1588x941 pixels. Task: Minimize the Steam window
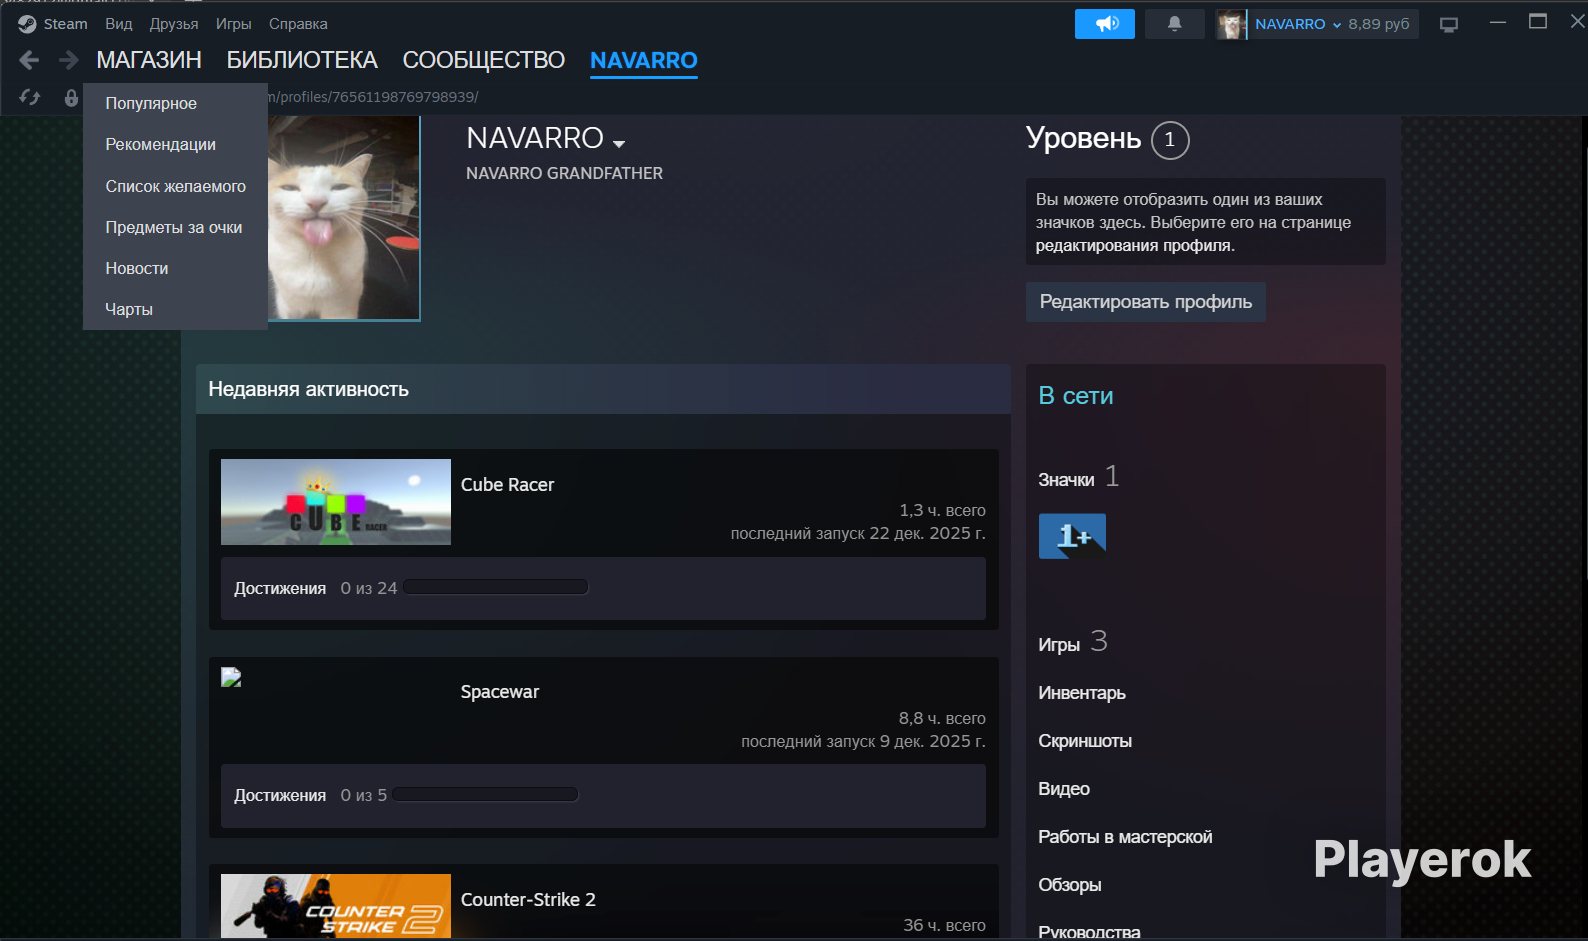tap(1497, 22)
